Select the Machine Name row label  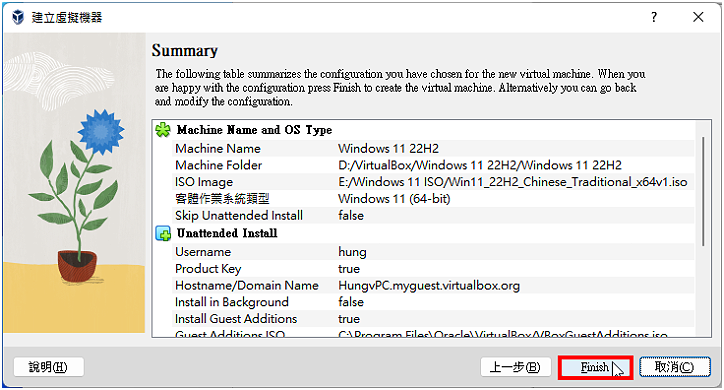pyautogui.click(x=218, y=149)
